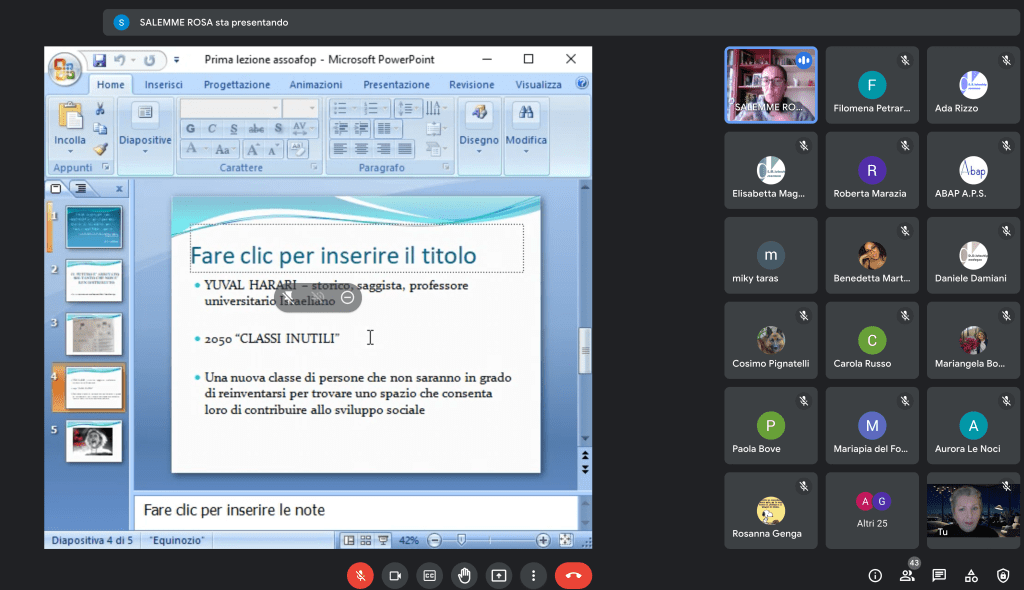Leave the call with red hang-up button
Viewport: 1024px width, 590px height.
tap(573, 575)
